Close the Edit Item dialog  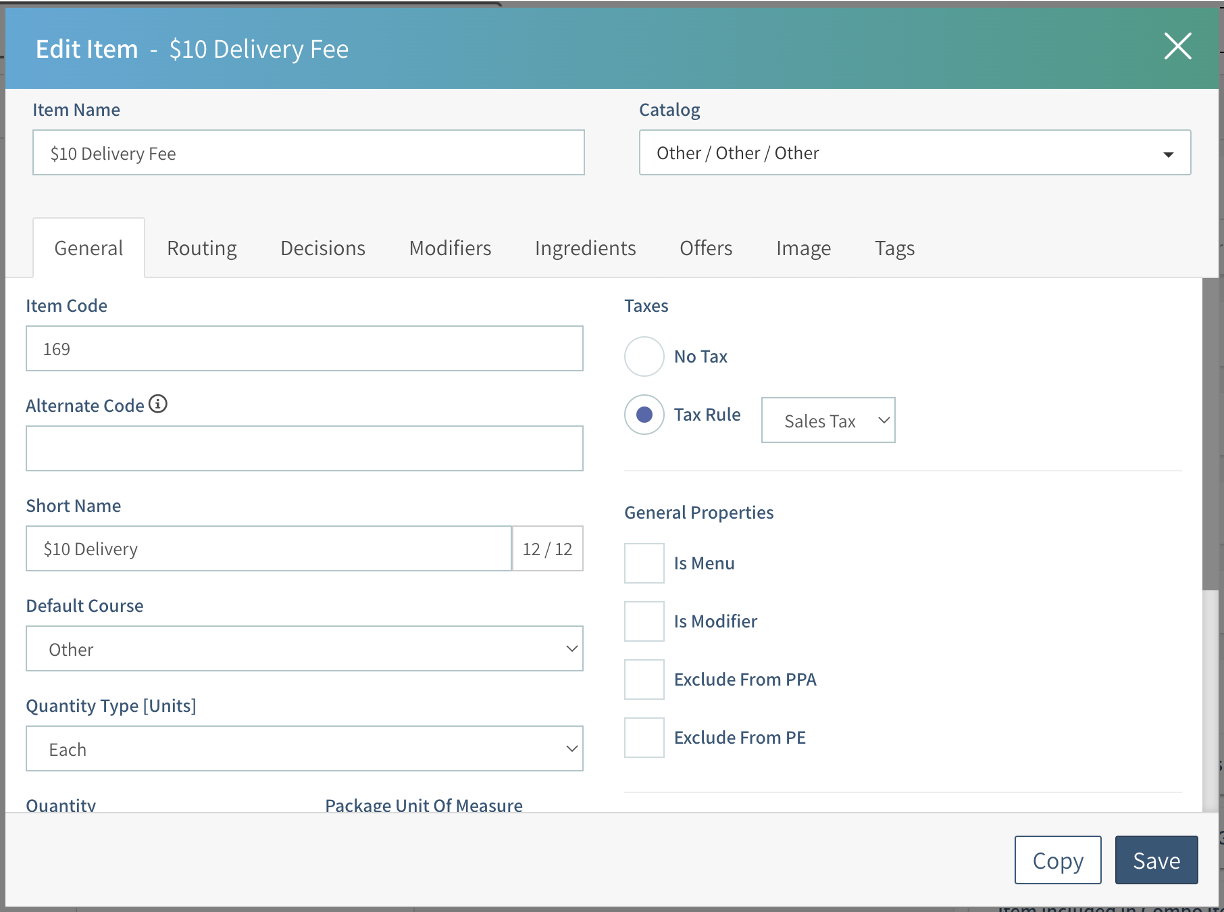[1177, 46]
